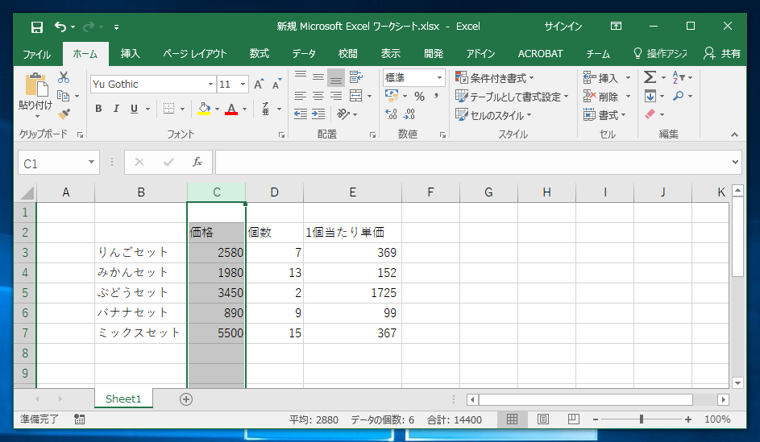Viewport: 760px width, 442px height.
Task: Expand the Name Box C1 dropdown
Action: pyautogui.click(x=91, y=162)
